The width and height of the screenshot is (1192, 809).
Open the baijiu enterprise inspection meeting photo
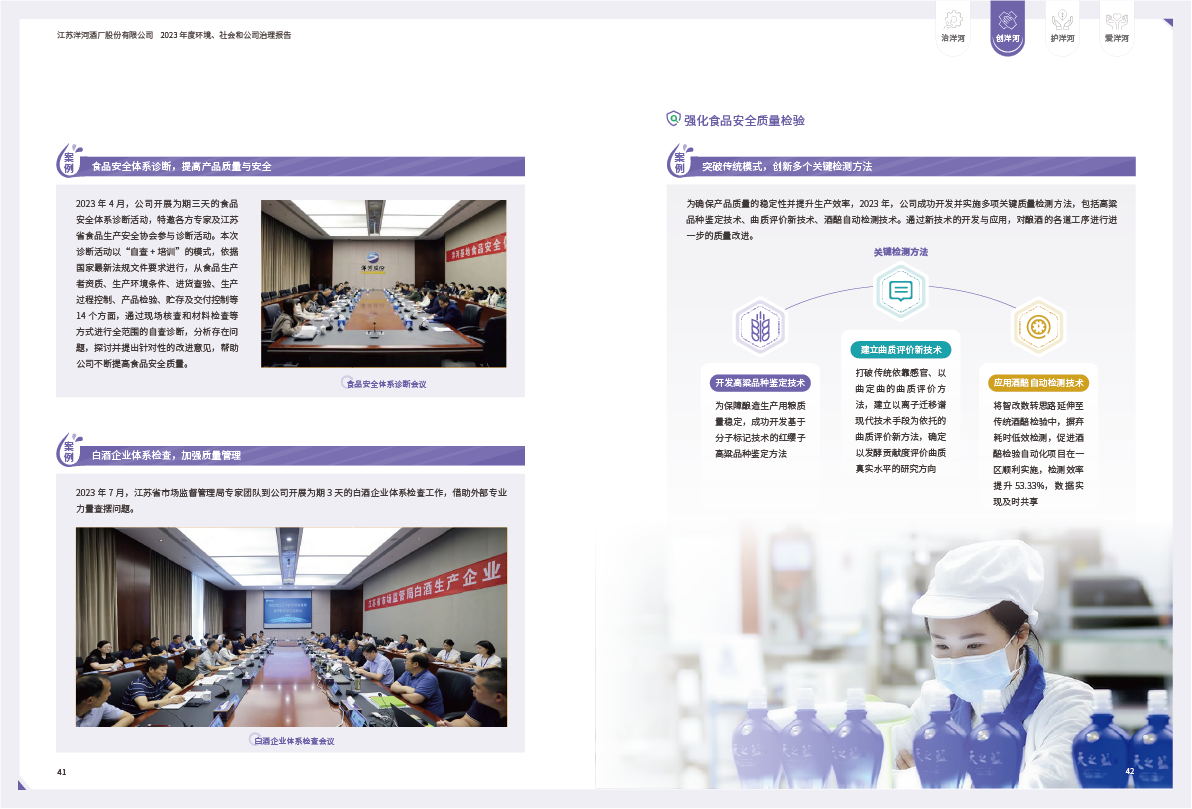tap(291, 627)
